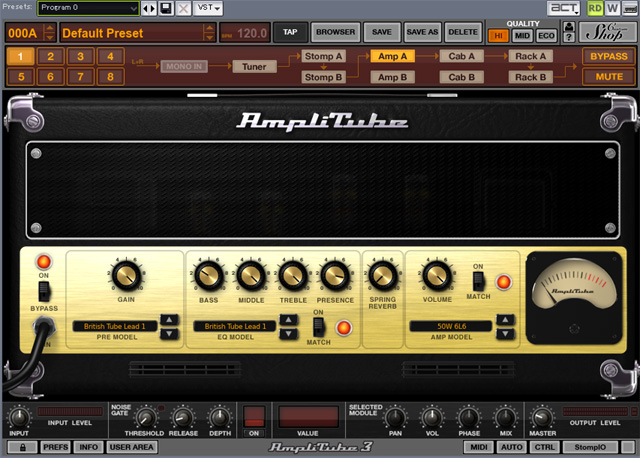
Task: Click the BASS knob
Action: (209, 276)
